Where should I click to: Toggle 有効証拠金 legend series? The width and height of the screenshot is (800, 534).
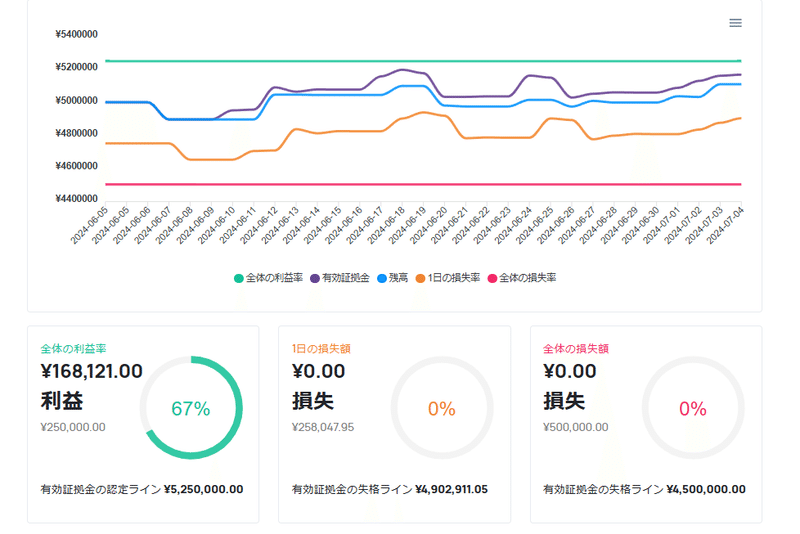340,278
